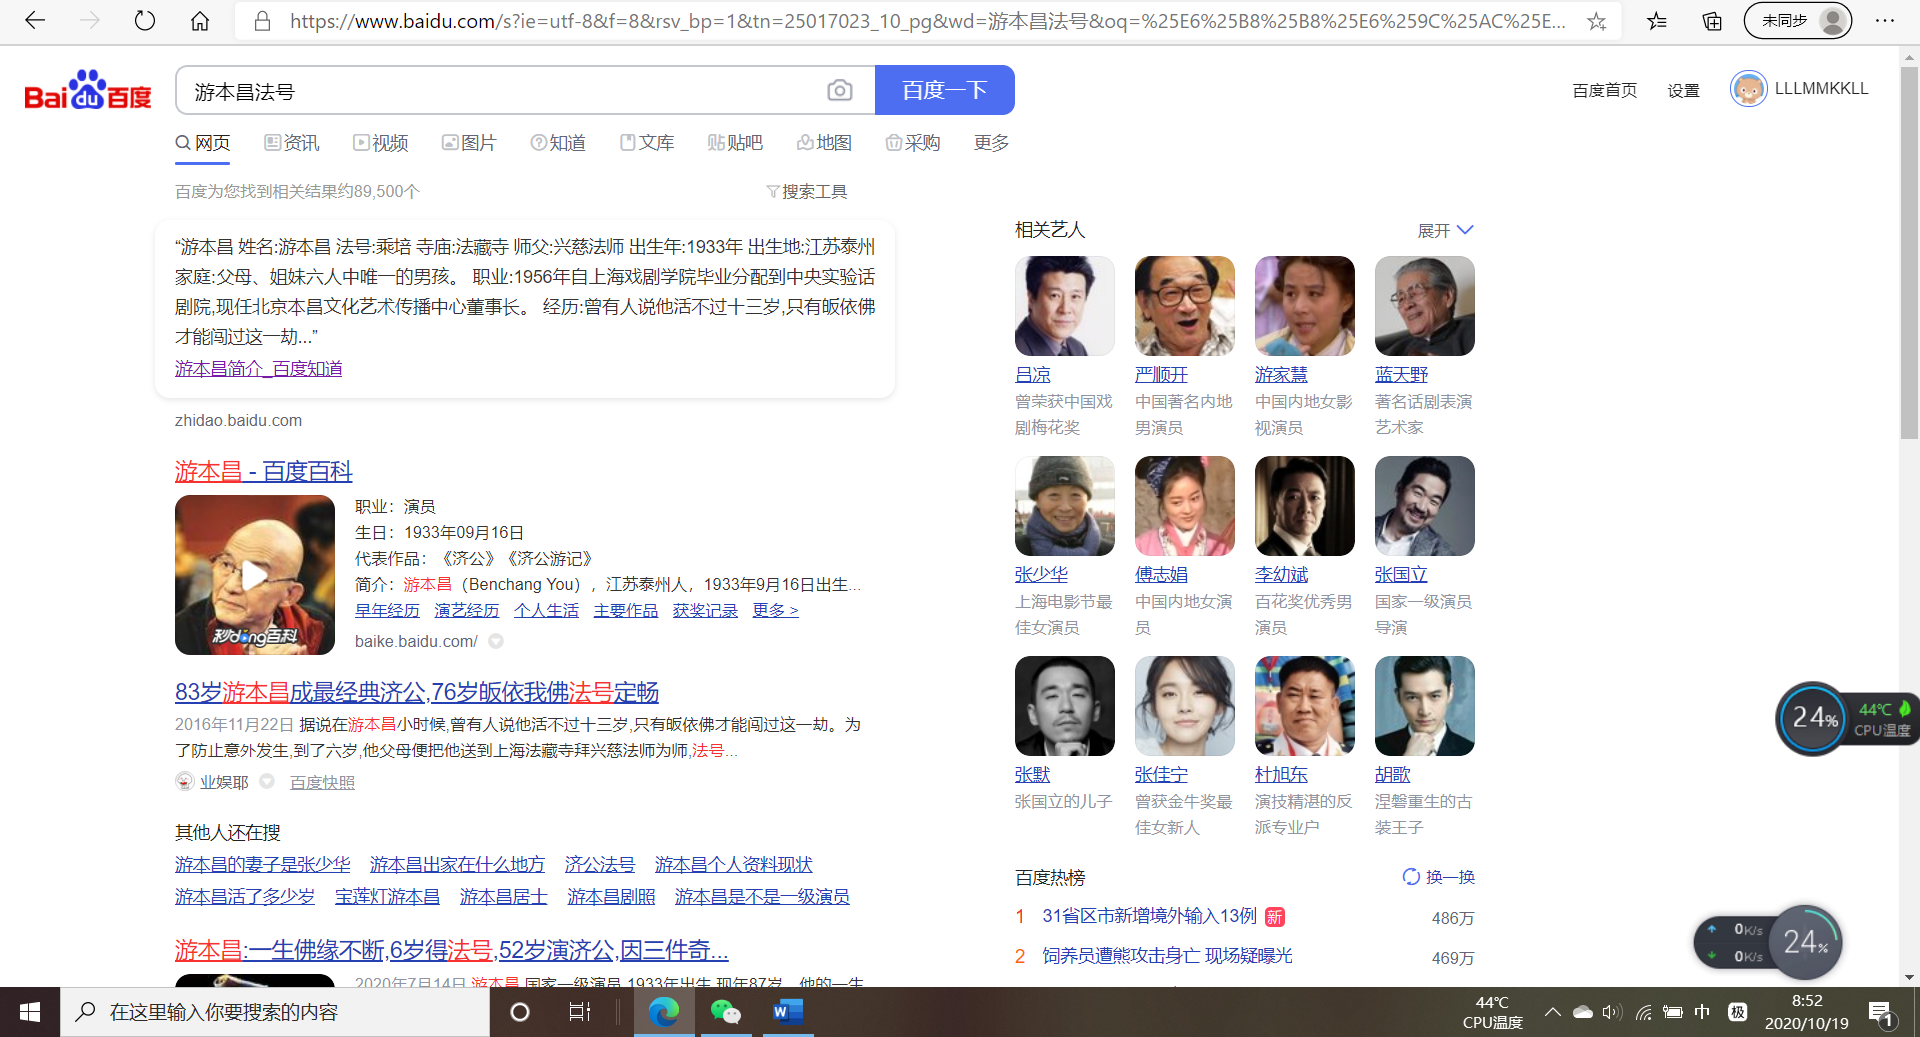The image size is (1920, 1037).
Task: Show hidden tray icons chevron
Action: (x=1553, y=1012)
